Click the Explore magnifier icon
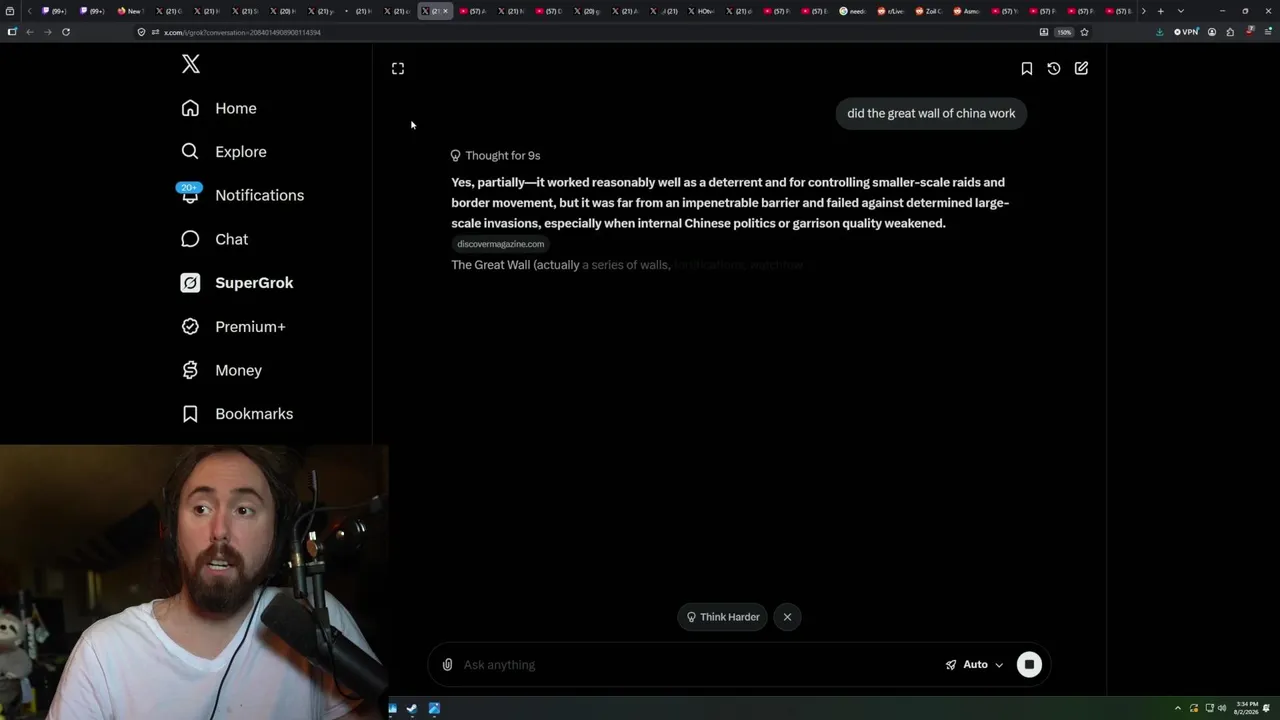Image resolution: width=1280 pixels, height=720 pixels. point(190,152)
